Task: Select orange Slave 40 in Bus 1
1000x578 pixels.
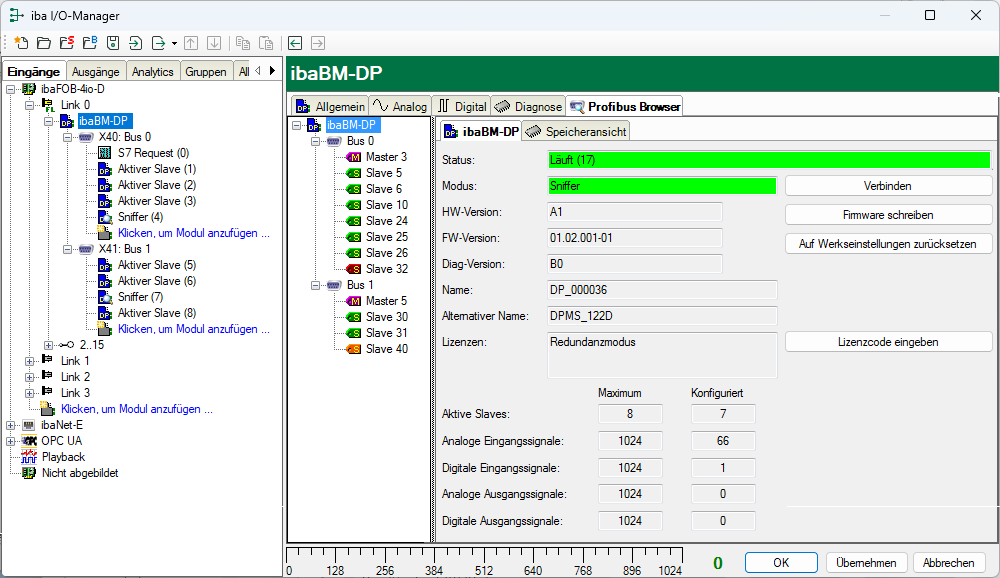Action: (353, 349)
